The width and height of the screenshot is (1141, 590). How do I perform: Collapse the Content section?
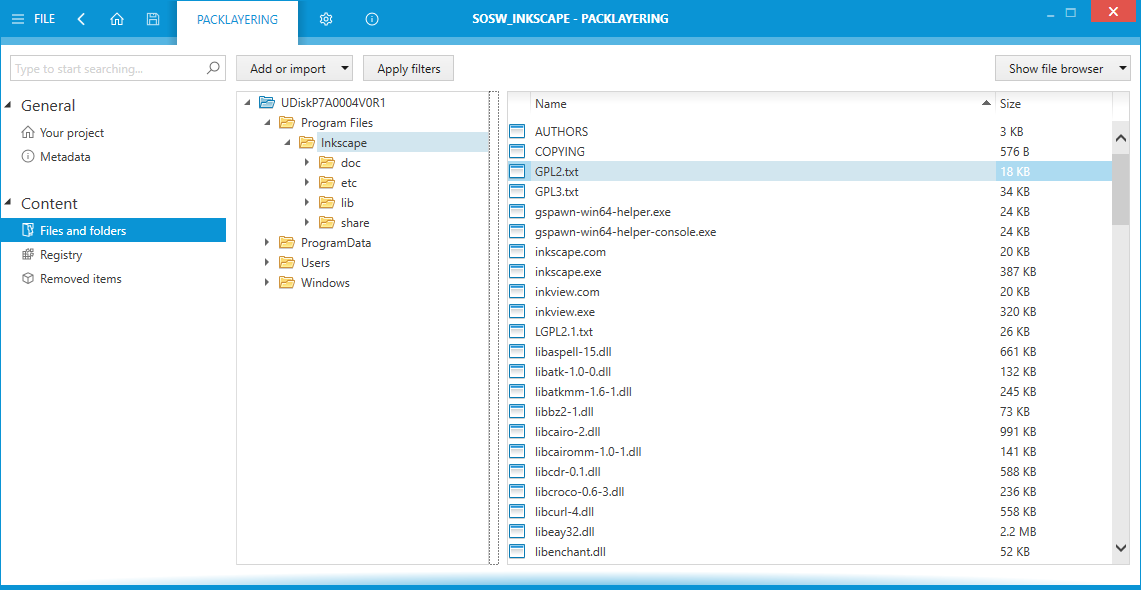8,203
